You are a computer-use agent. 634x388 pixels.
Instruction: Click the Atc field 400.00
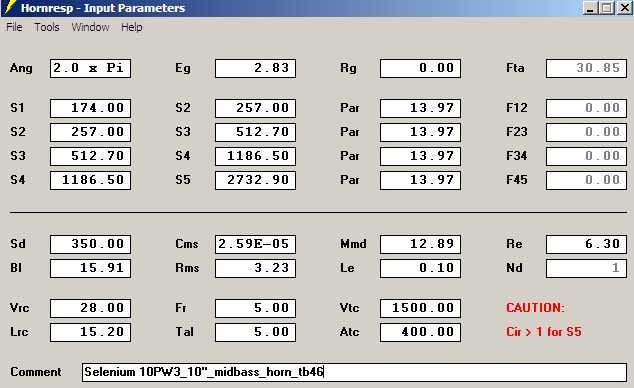click(x=421, y=333)
